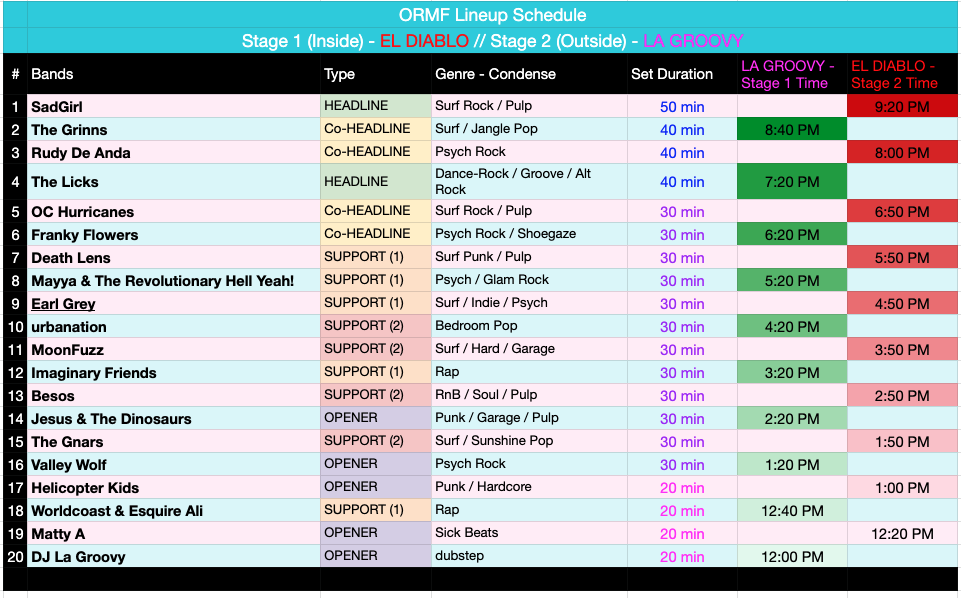Open the underlined Earl Grey link
The width and height of the screenshot is (961, 598).
(63, 304)
